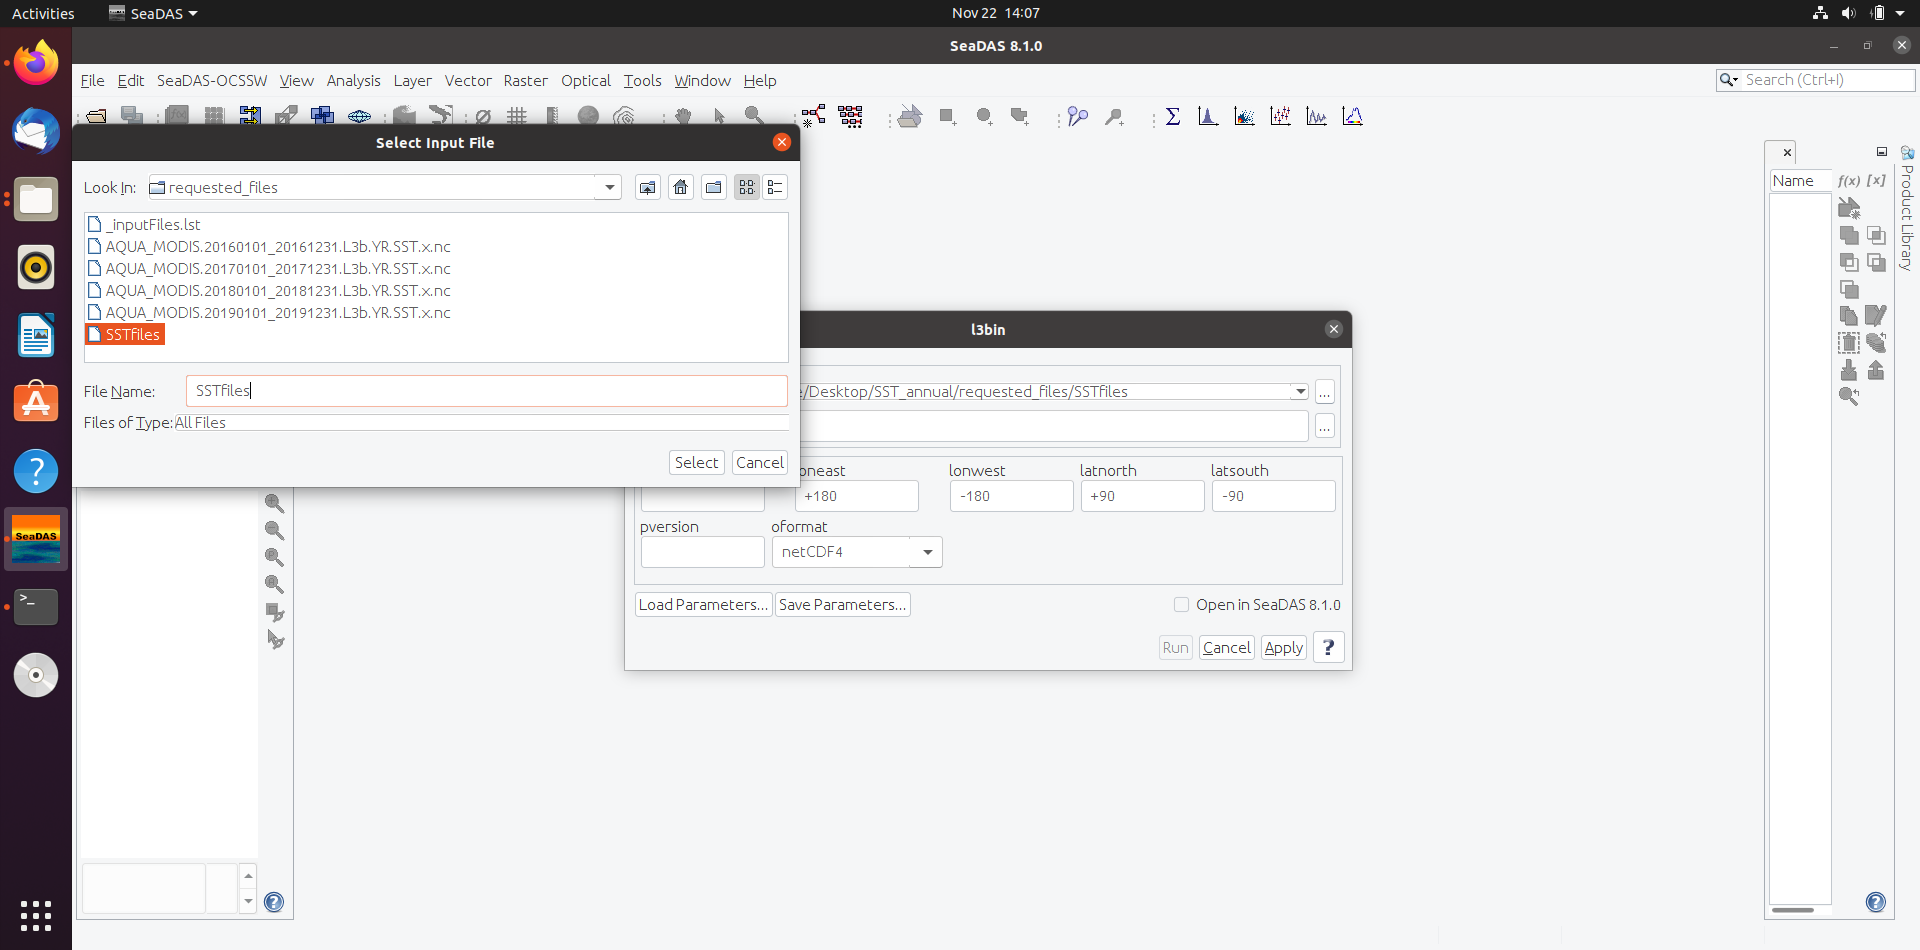Open the SeaDAS-OCSSW menu

[x=211, y=81]
